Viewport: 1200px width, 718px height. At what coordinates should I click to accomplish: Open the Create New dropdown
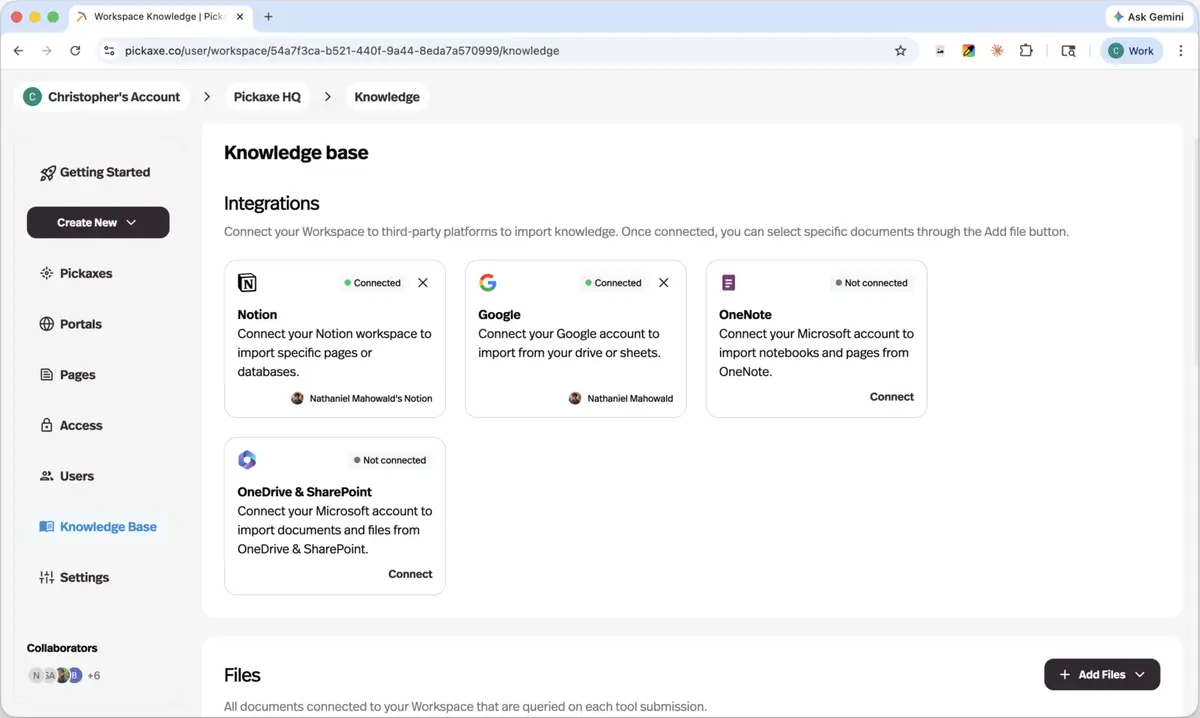click(x=98, y=222)
